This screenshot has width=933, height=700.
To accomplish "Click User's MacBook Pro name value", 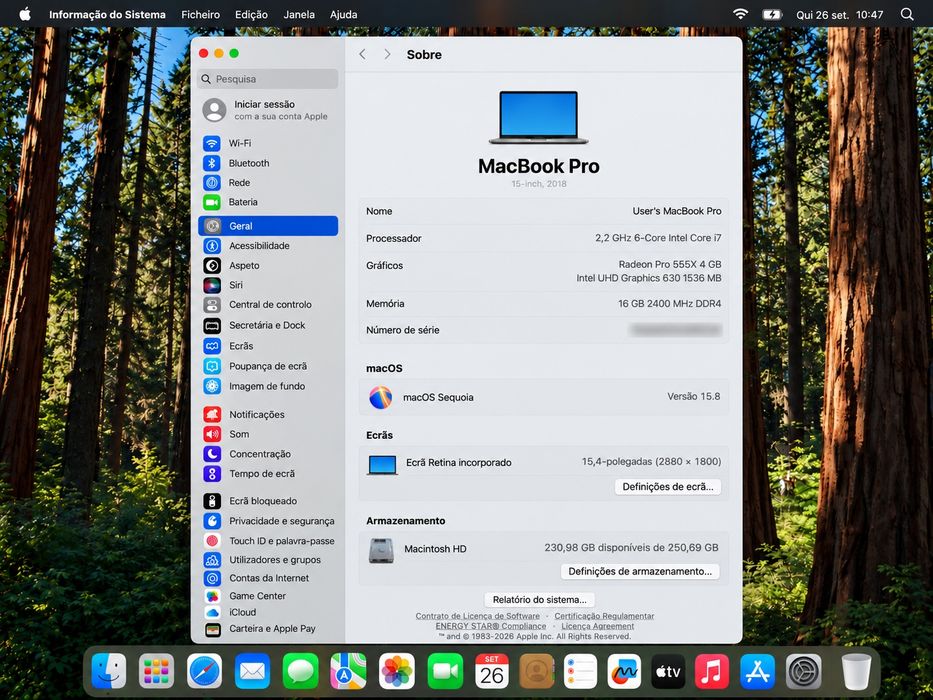I will tap(677, 211).
